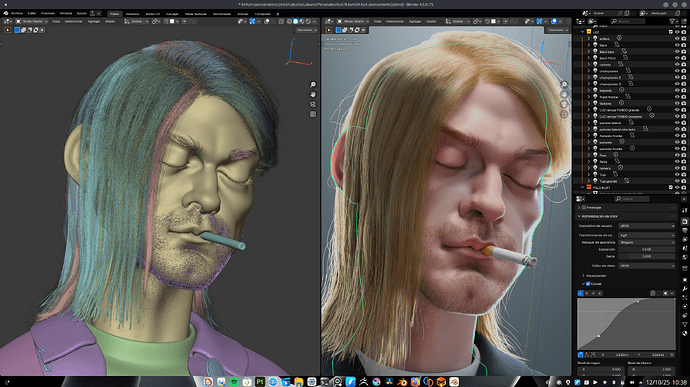Screen dimensions: 690x387
Task: Expand the Freestyle panel
Action: click(579, 207)
